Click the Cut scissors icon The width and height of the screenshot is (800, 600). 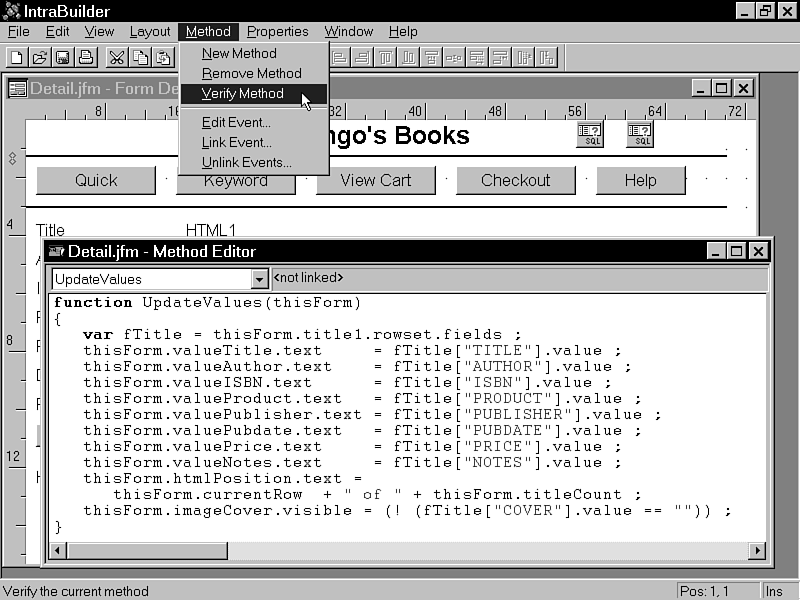click(x=117, y=57)
